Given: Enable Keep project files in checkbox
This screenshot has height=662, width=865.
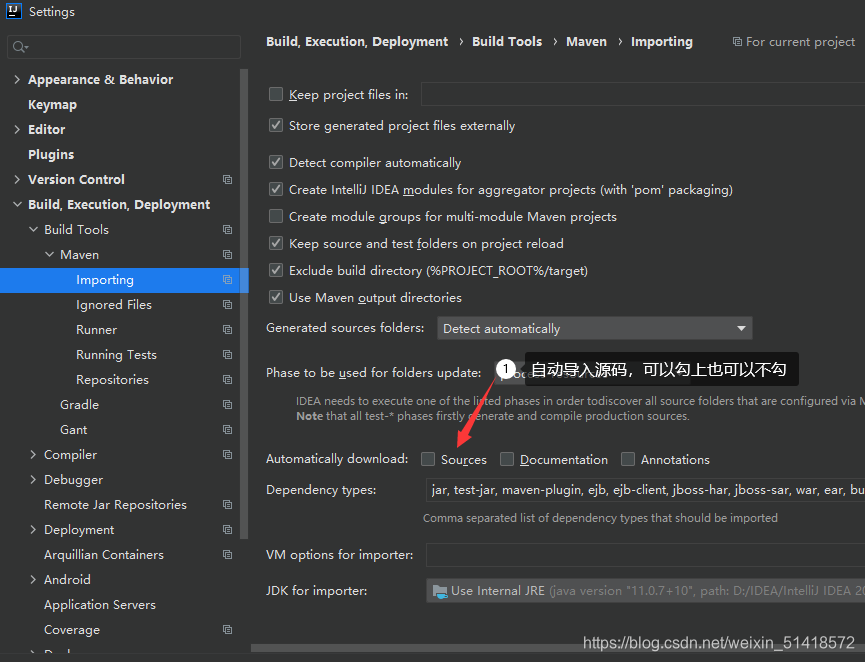Looking at the screenshot, I should coord(276,94).
